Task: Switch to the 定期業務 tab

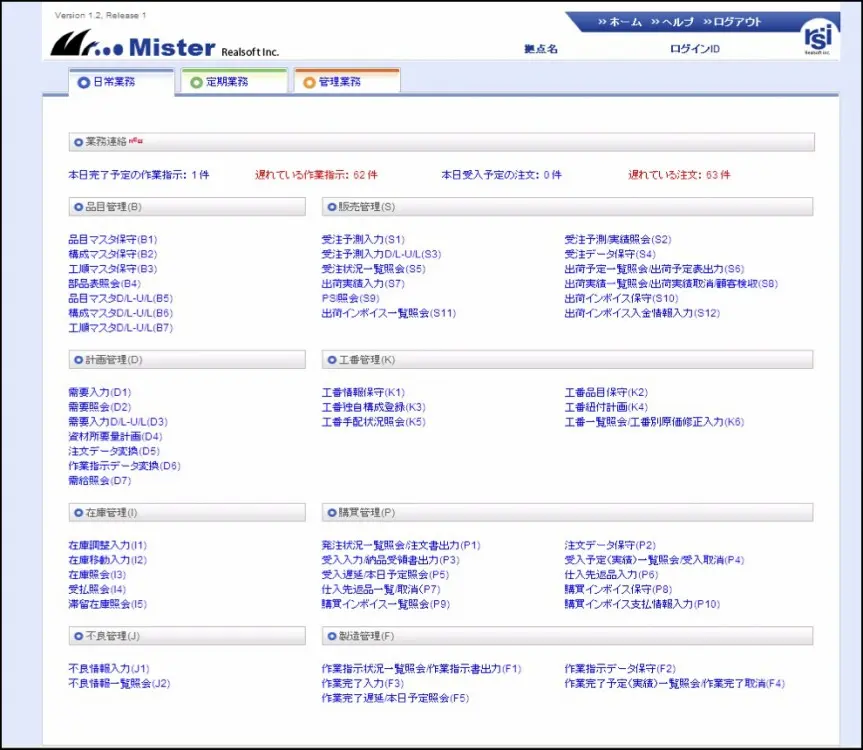Action: 234,82
